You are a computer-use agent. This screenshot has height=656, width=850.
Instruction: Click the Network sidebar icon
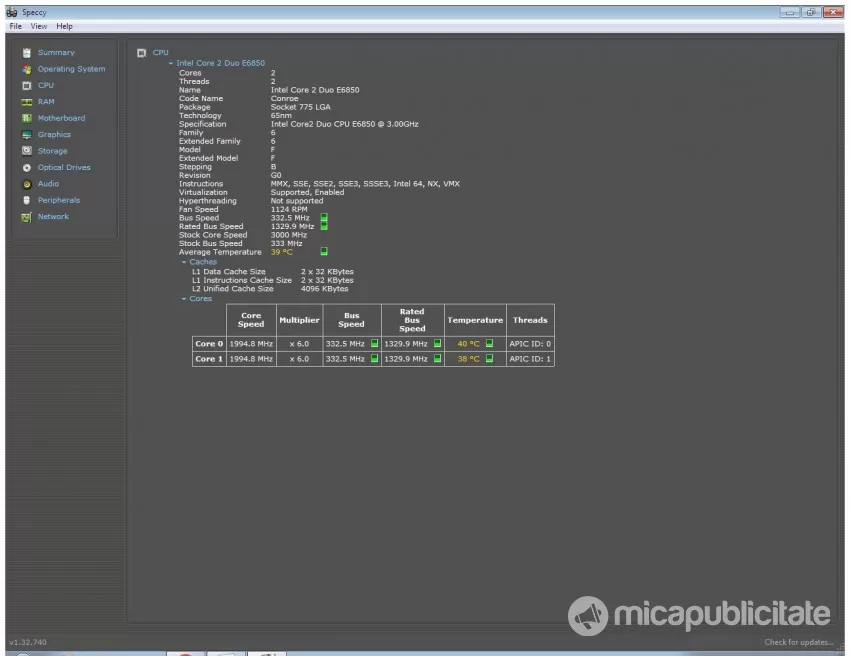pos(27,217)
